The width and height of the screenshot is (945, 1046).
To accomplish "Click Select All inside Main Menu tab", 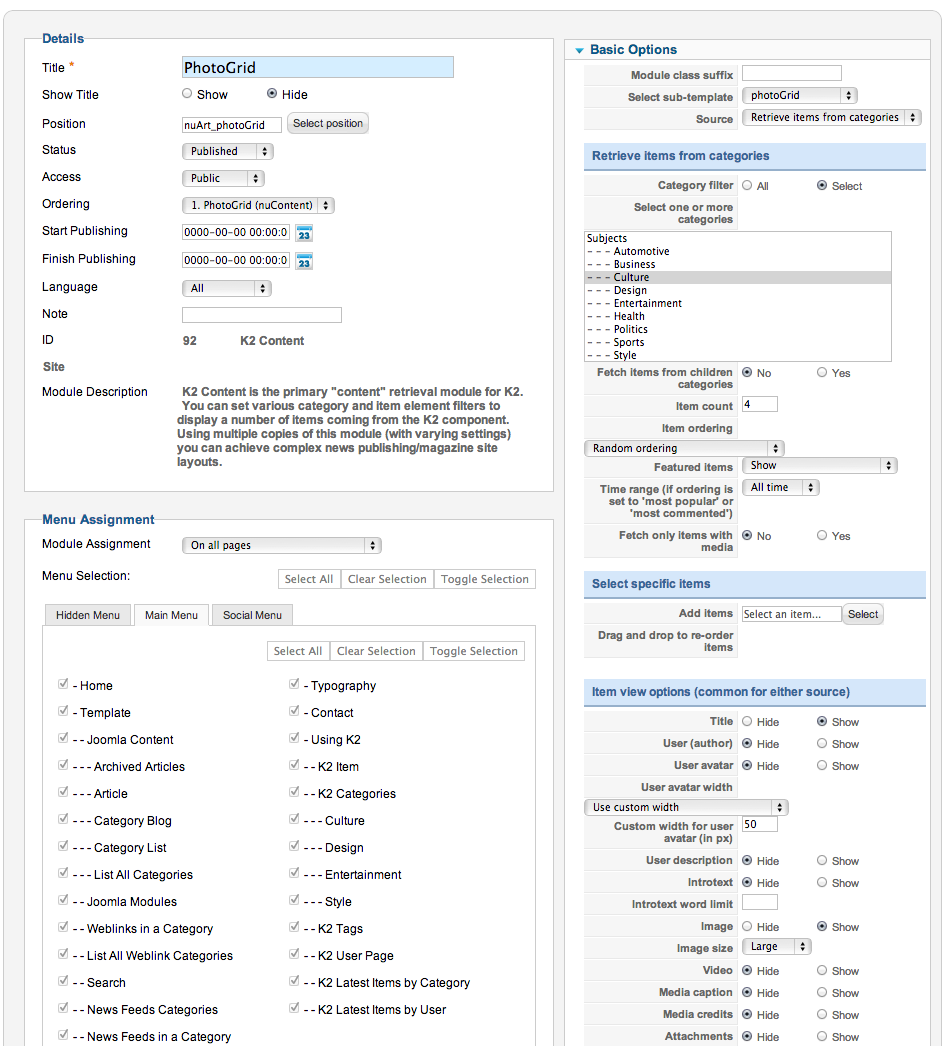I will [297, 651].
